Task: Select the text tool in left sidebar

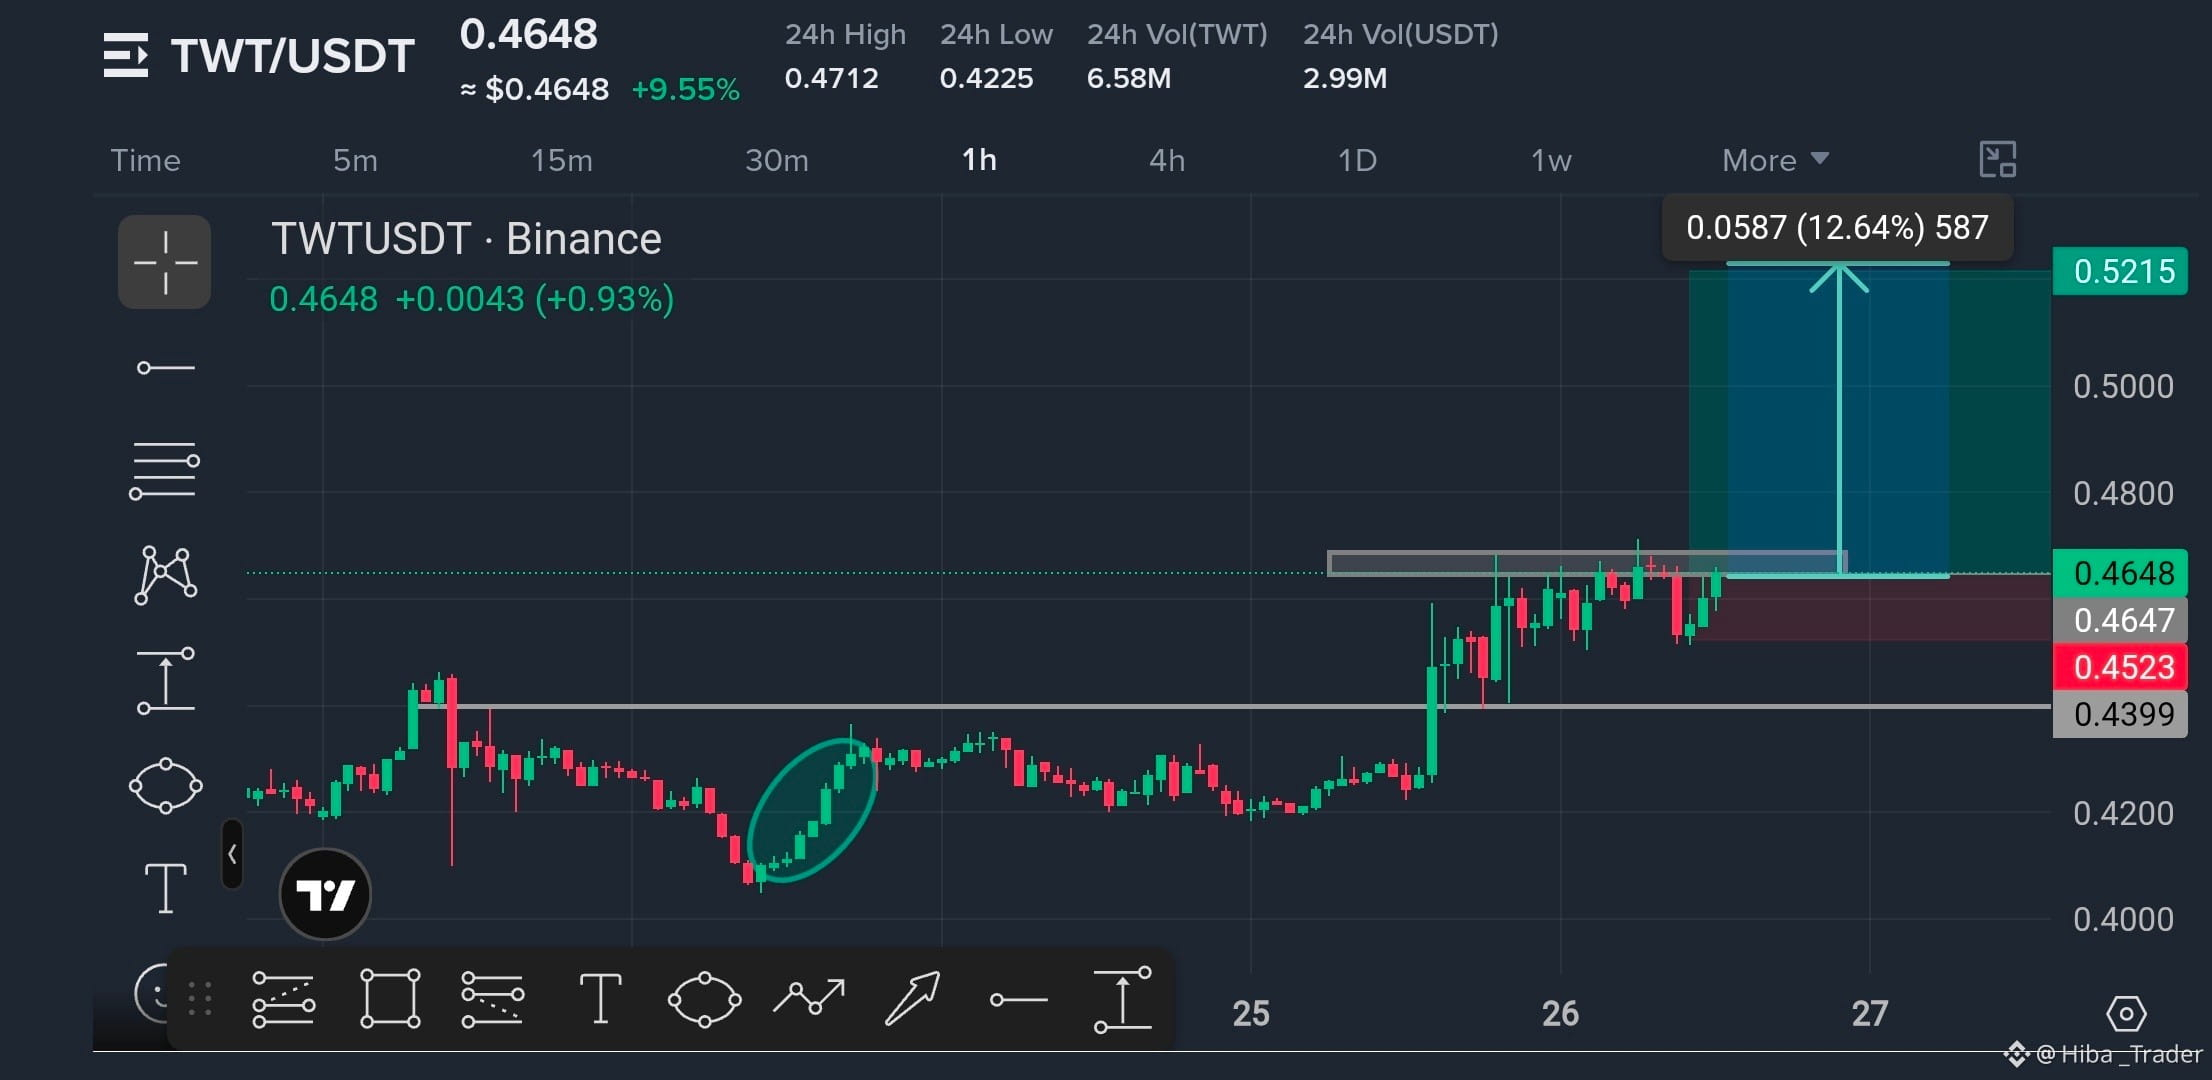Action: pyautogui.click(x=166, y=888)
